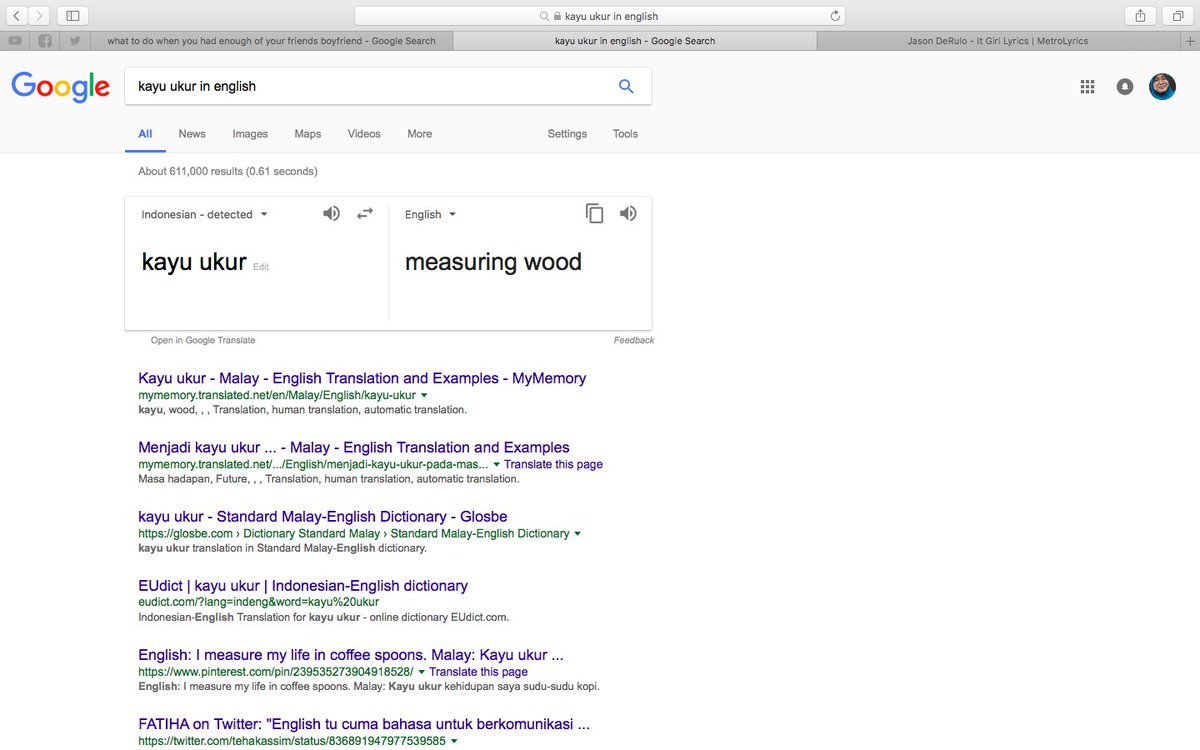This screenshot has height=750, width=1200.
Task: Copy the translation measuring wood
Action: pyautogui.click(x=594, y=213)
